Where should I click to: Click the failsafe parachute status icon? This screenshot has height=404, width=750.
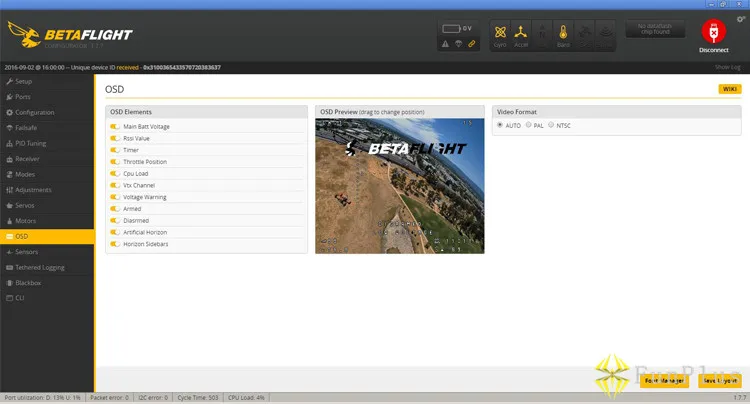coord(458,44)
